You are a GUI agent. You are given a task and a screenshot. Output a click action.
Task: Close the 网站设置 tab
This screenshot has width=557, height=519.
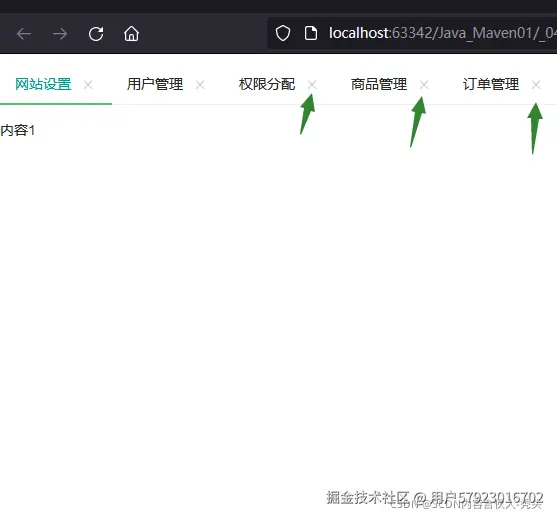tap(88, 85)
